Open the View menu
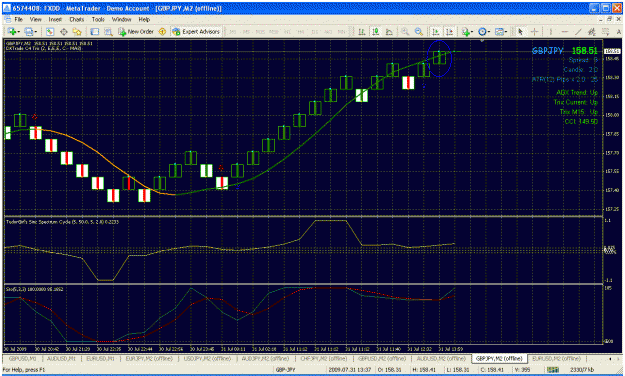The height and width of the screenshot is (376, 625). 35,19
